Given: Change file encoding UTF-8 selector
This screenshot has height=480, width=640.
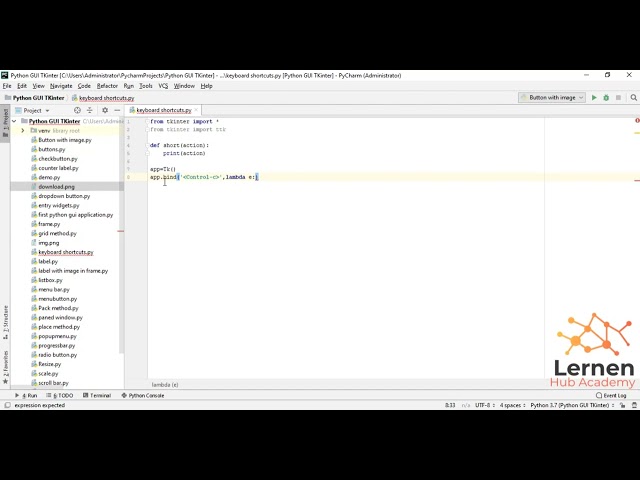Looking at the screenshot, I should tap(485, 405).
